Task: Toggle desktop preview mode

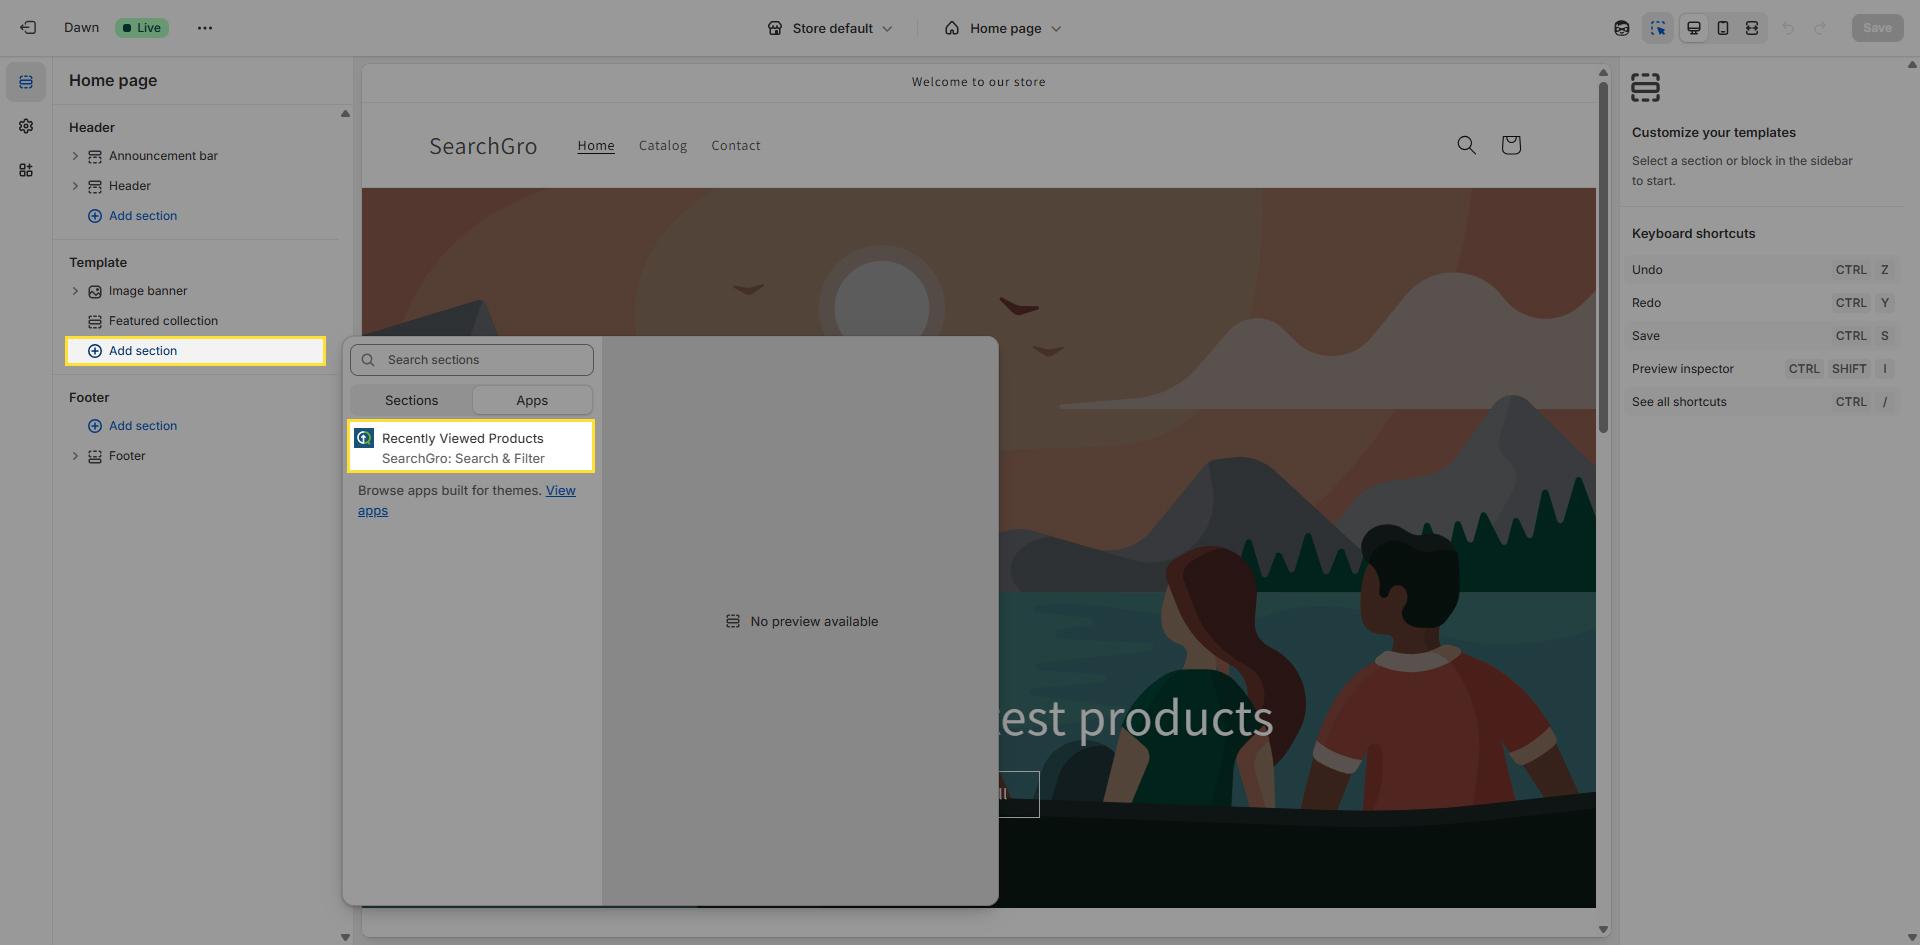Action: tap(1693, 28)
